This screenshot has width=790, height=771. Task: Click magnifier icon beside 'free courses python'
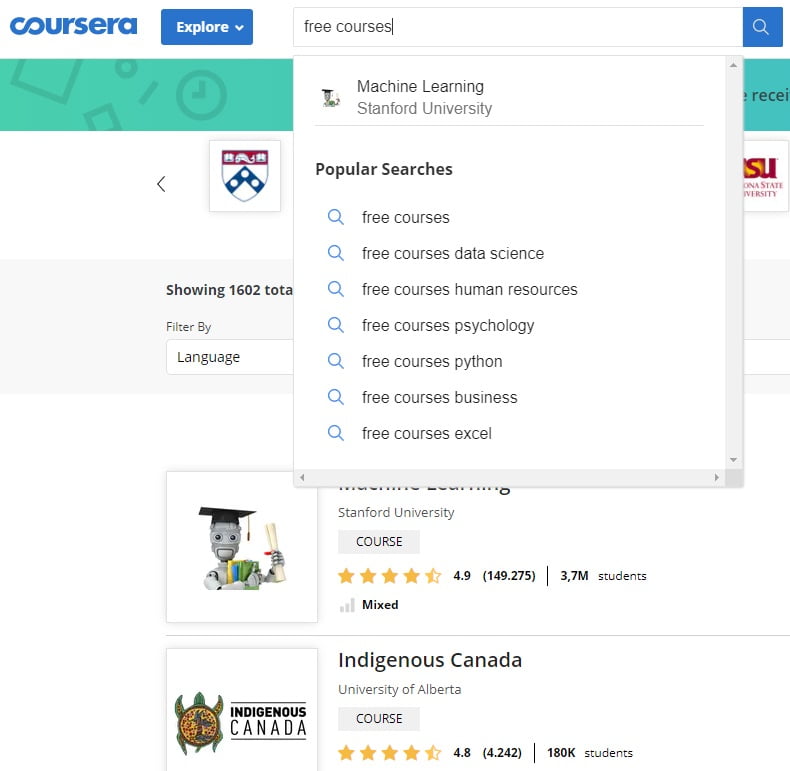(x=336, y=361)
